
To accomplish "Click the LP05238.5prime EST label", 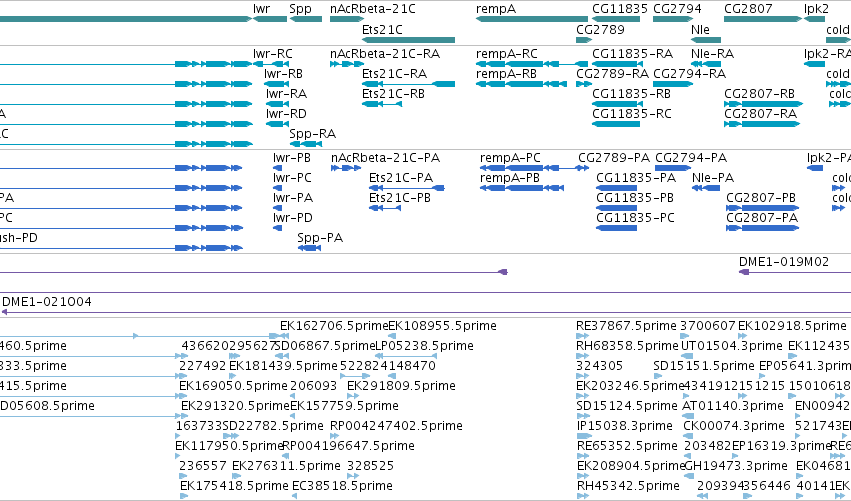I will point(424,346).
